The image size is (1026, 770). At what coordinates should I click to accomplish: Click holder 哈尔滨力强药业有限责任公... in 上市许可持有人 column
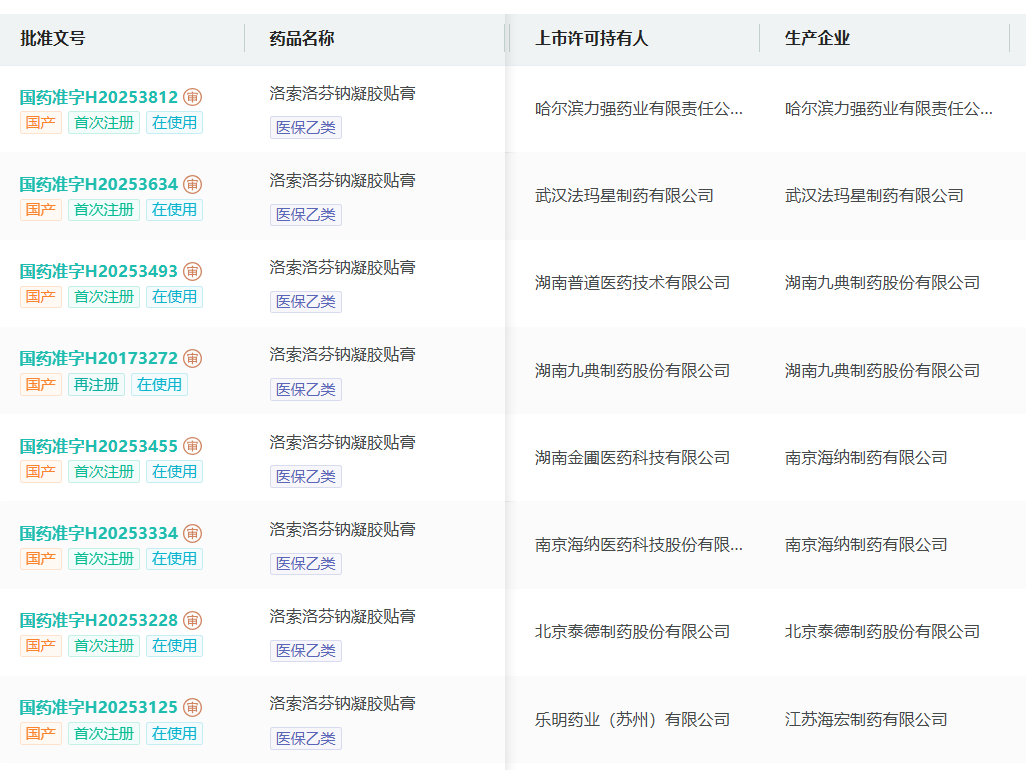pyautogui.click(x=639, y=109)
